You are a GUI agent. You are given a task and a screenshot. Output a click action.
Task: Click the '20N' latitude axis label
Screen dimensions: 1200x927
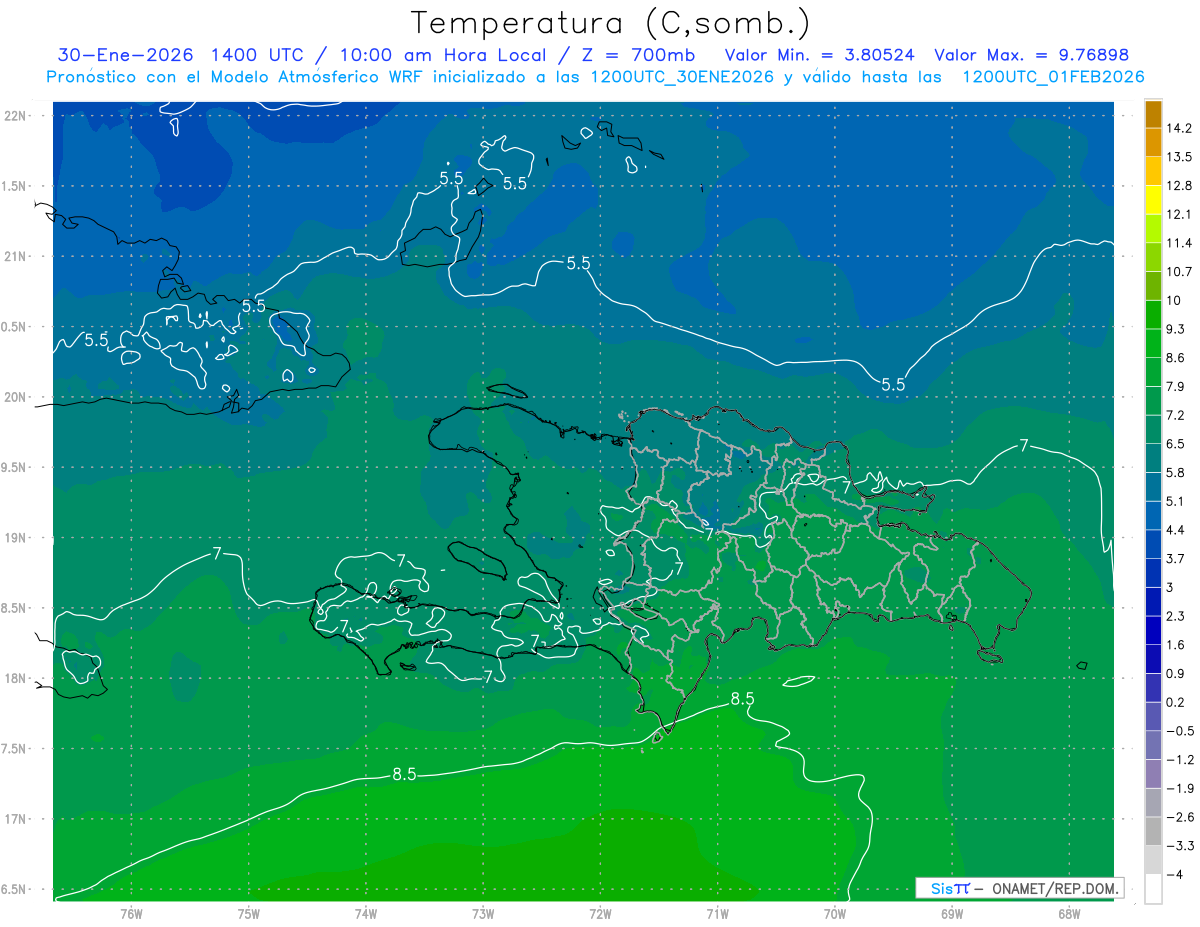click(x=16, y=398)
